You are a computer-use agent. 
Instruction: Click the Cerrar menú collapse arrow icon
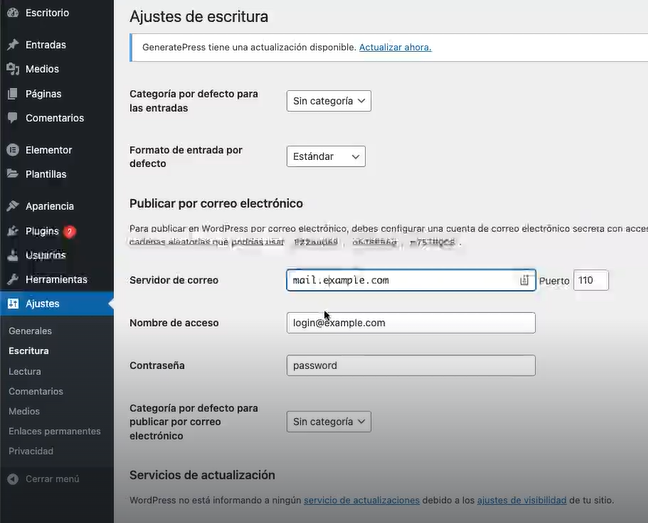click(13, 479)
